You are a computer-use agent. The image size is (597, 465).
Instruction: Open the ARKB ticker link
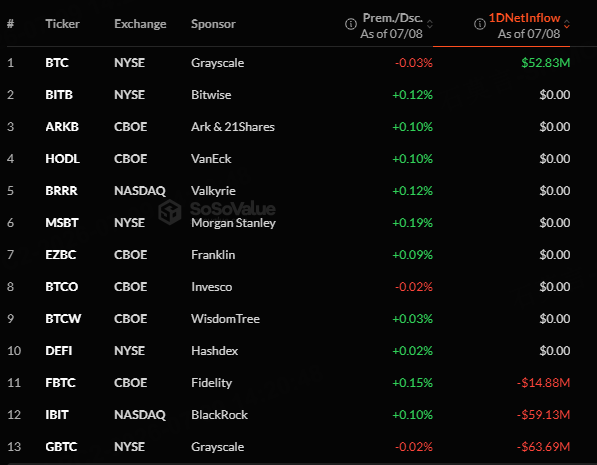pos(62,127)
